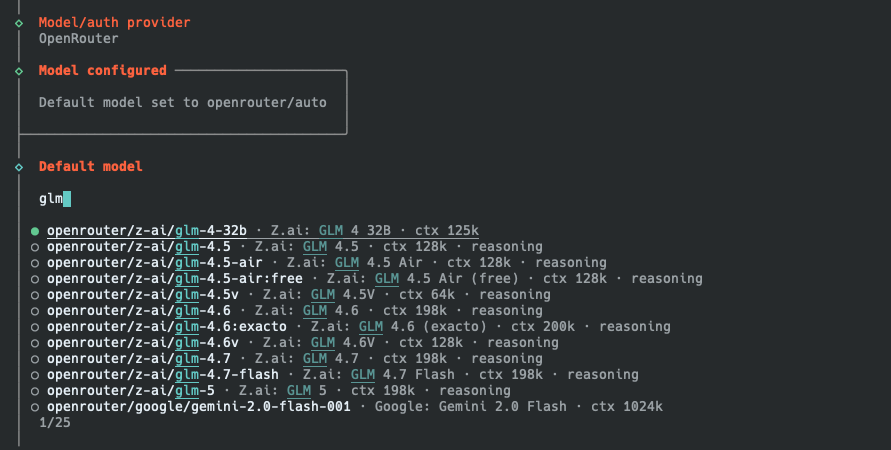This screenshot has width=891, height=450.
Task: Click the "1/25" results counter
Action: 55,423
